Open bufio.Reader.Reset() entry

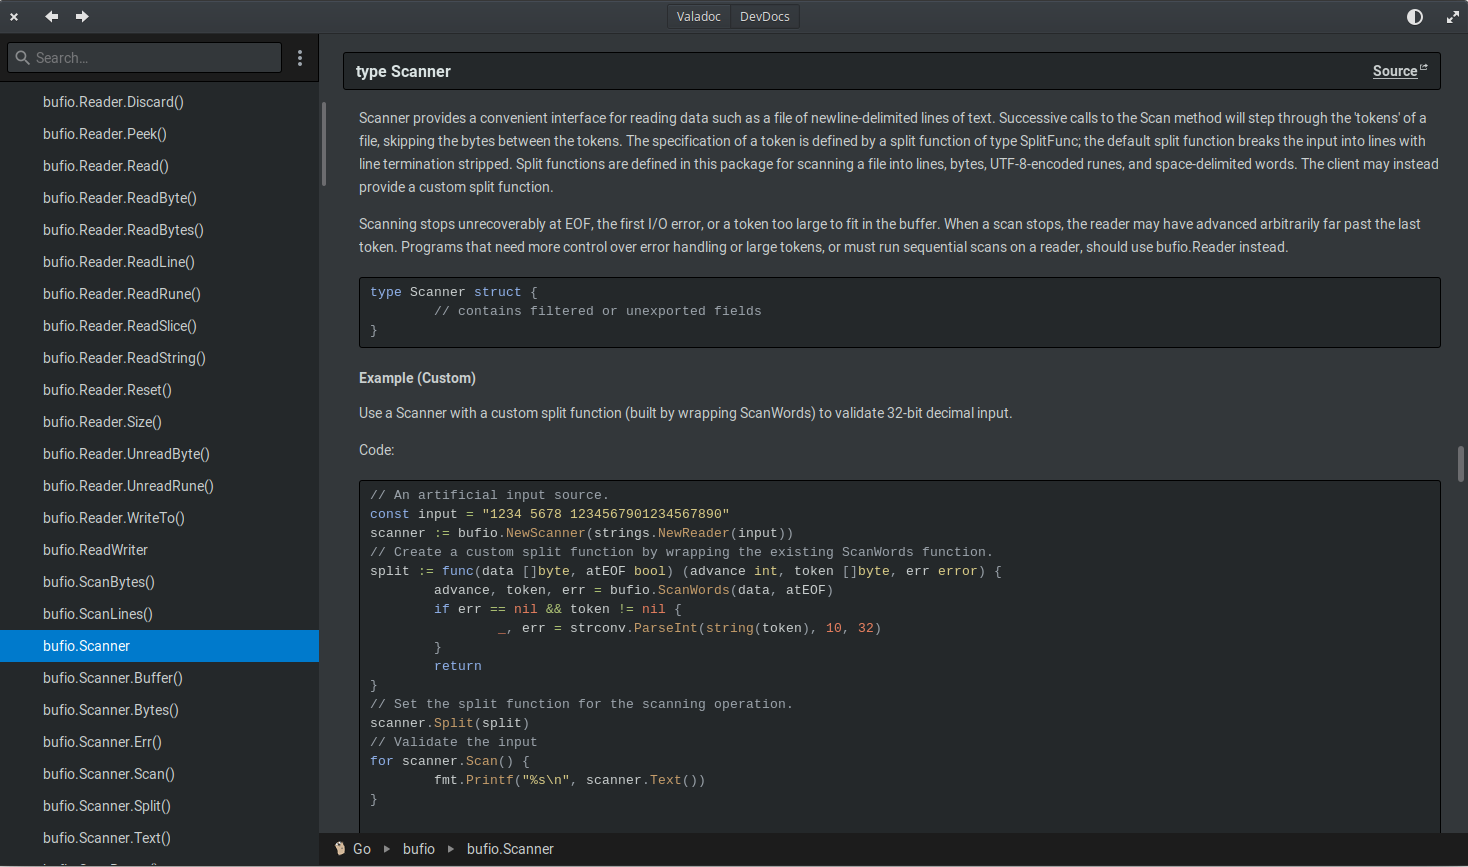point(160,390)
